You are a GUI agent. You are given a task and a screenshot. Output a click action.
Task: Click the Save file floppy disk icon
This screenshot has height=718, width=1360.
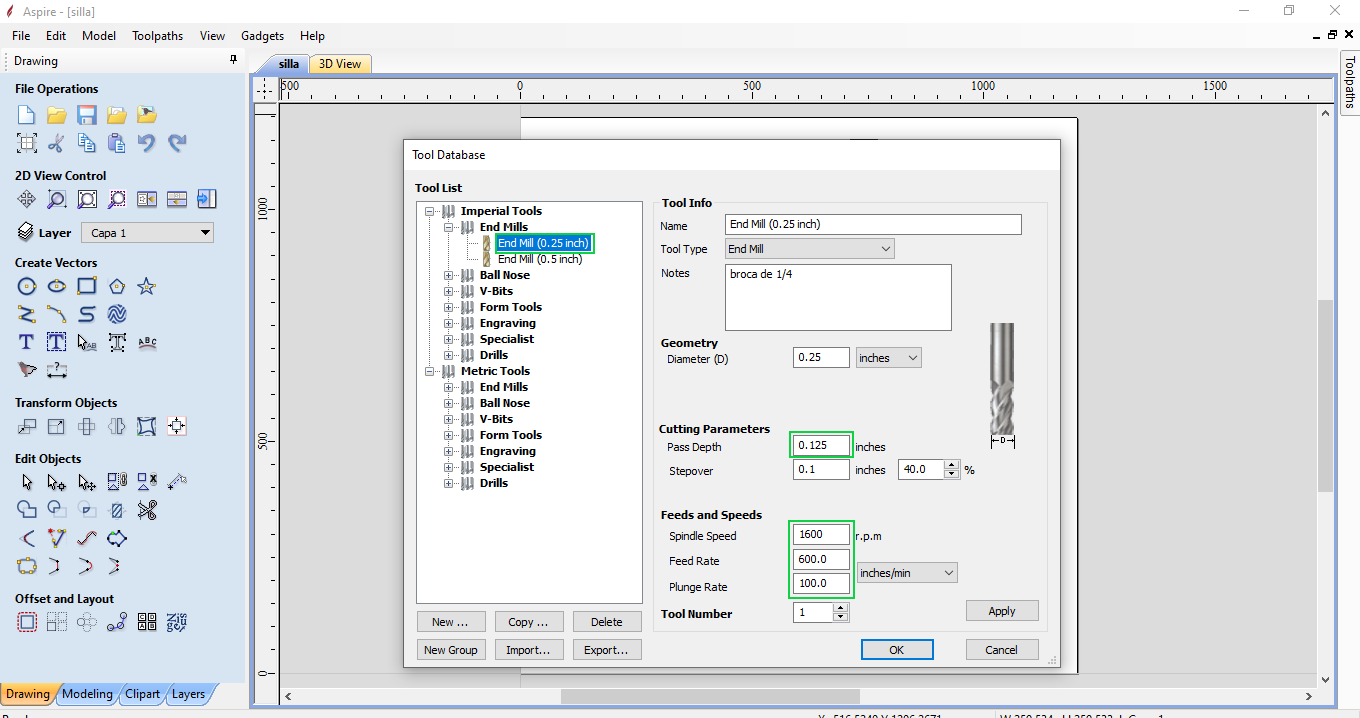(87, 115)
